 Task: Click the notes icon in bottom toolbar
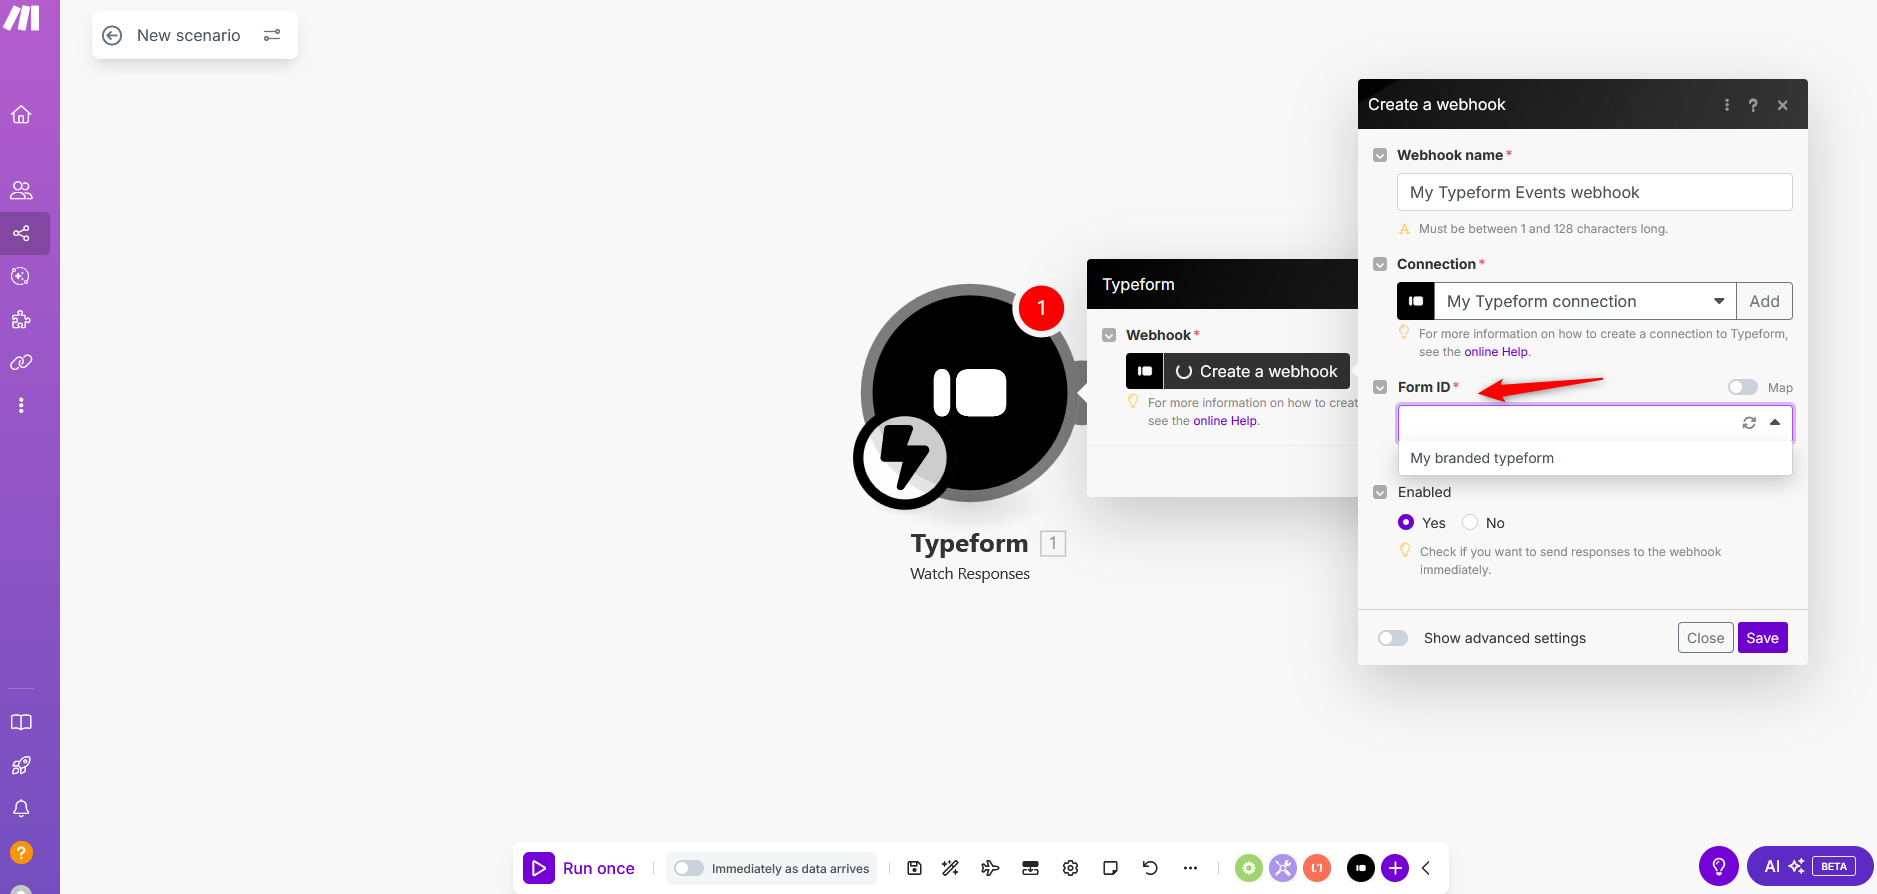coord(1110,868)
